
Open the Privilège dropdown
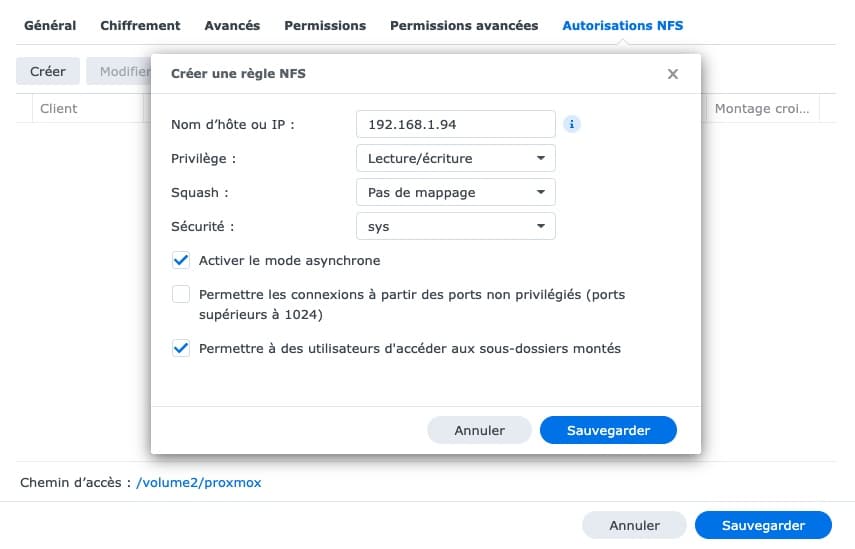click(x=456, y=159)
